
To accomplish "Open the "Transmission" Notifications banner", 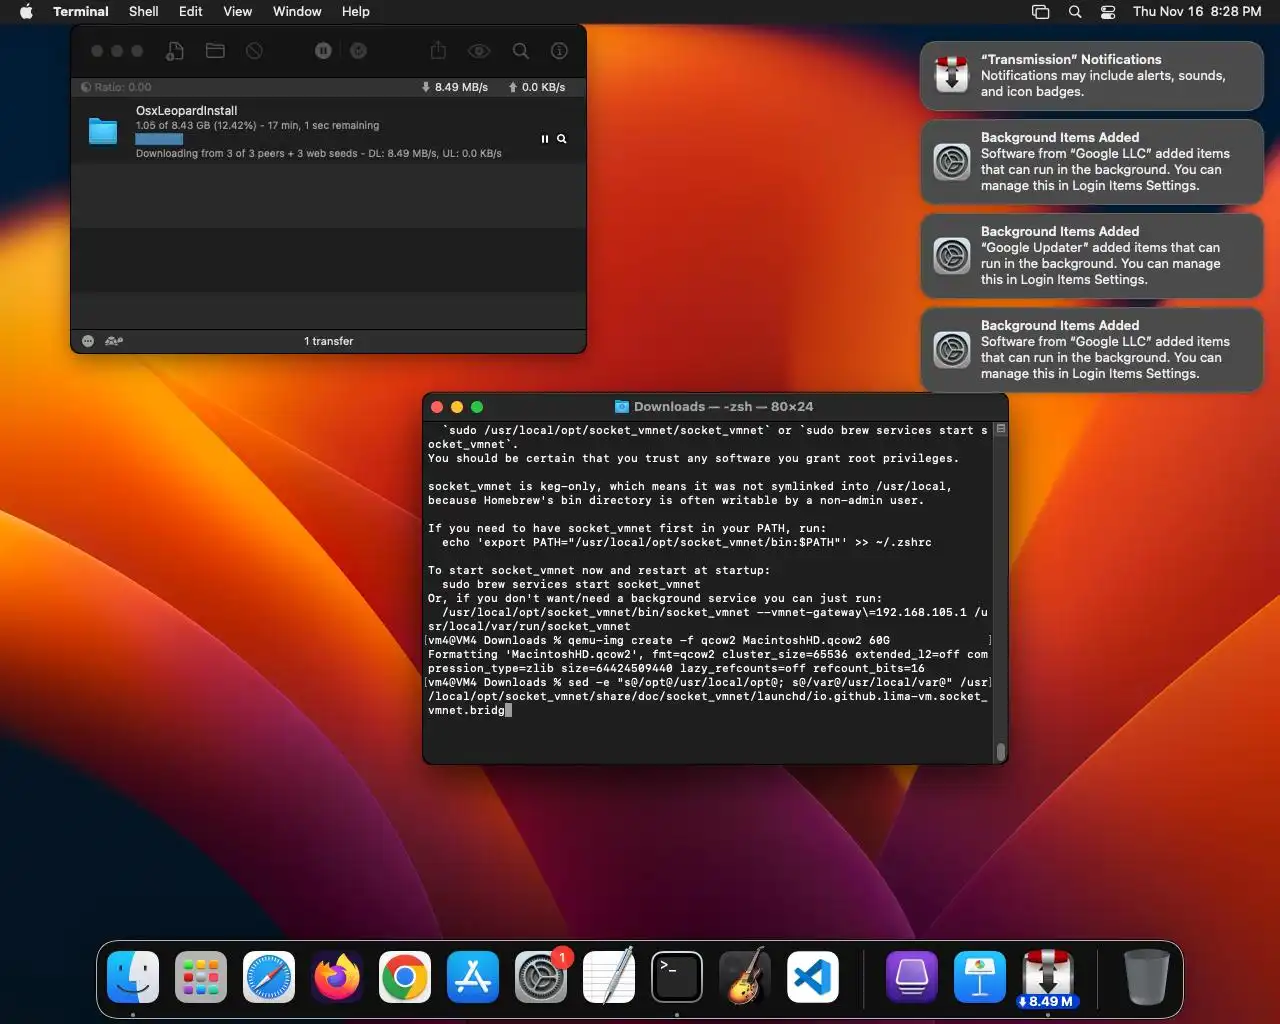I will [x=1092, y=76].
